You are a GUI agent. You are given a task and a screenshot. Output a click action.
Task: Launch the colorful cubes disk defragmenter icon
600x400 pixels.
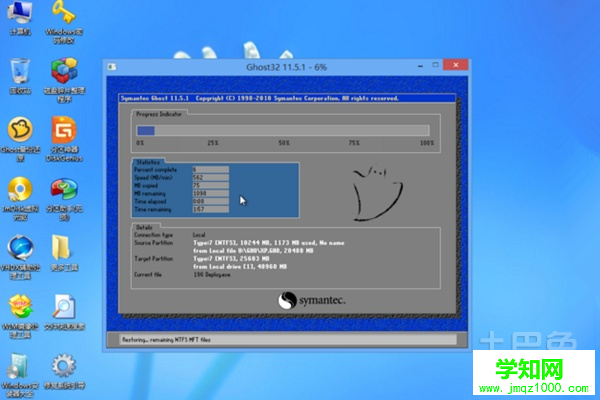[x=64, y=80]
